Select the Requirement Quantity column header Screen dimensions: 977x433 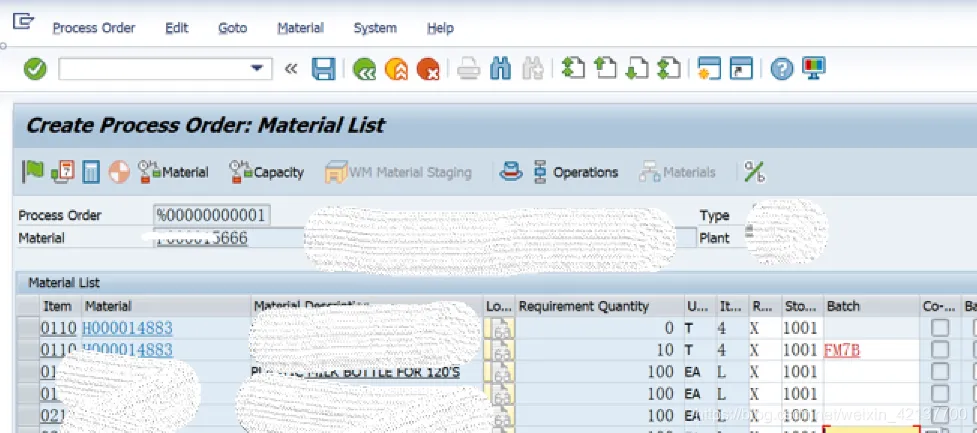(599, 306)
